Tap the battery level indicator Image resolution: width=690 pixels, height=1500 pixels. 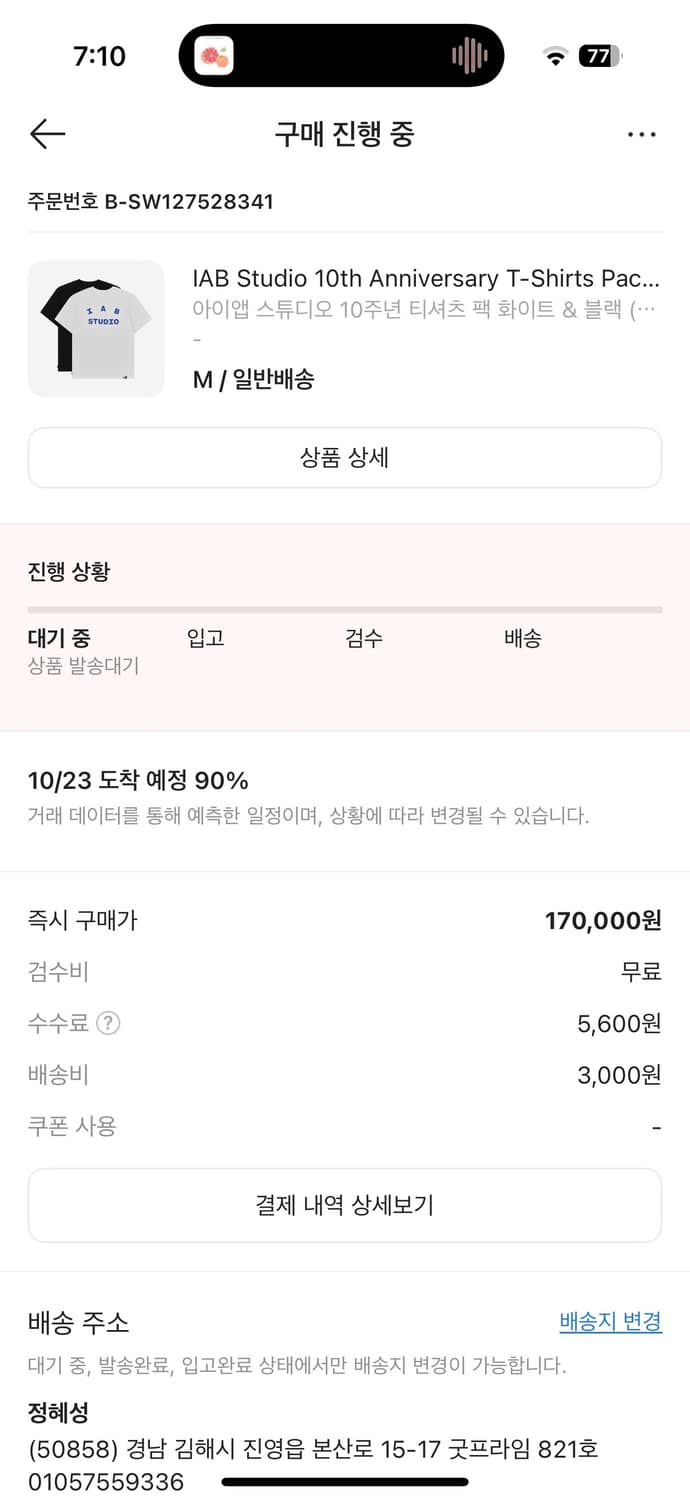click(600, 56)
